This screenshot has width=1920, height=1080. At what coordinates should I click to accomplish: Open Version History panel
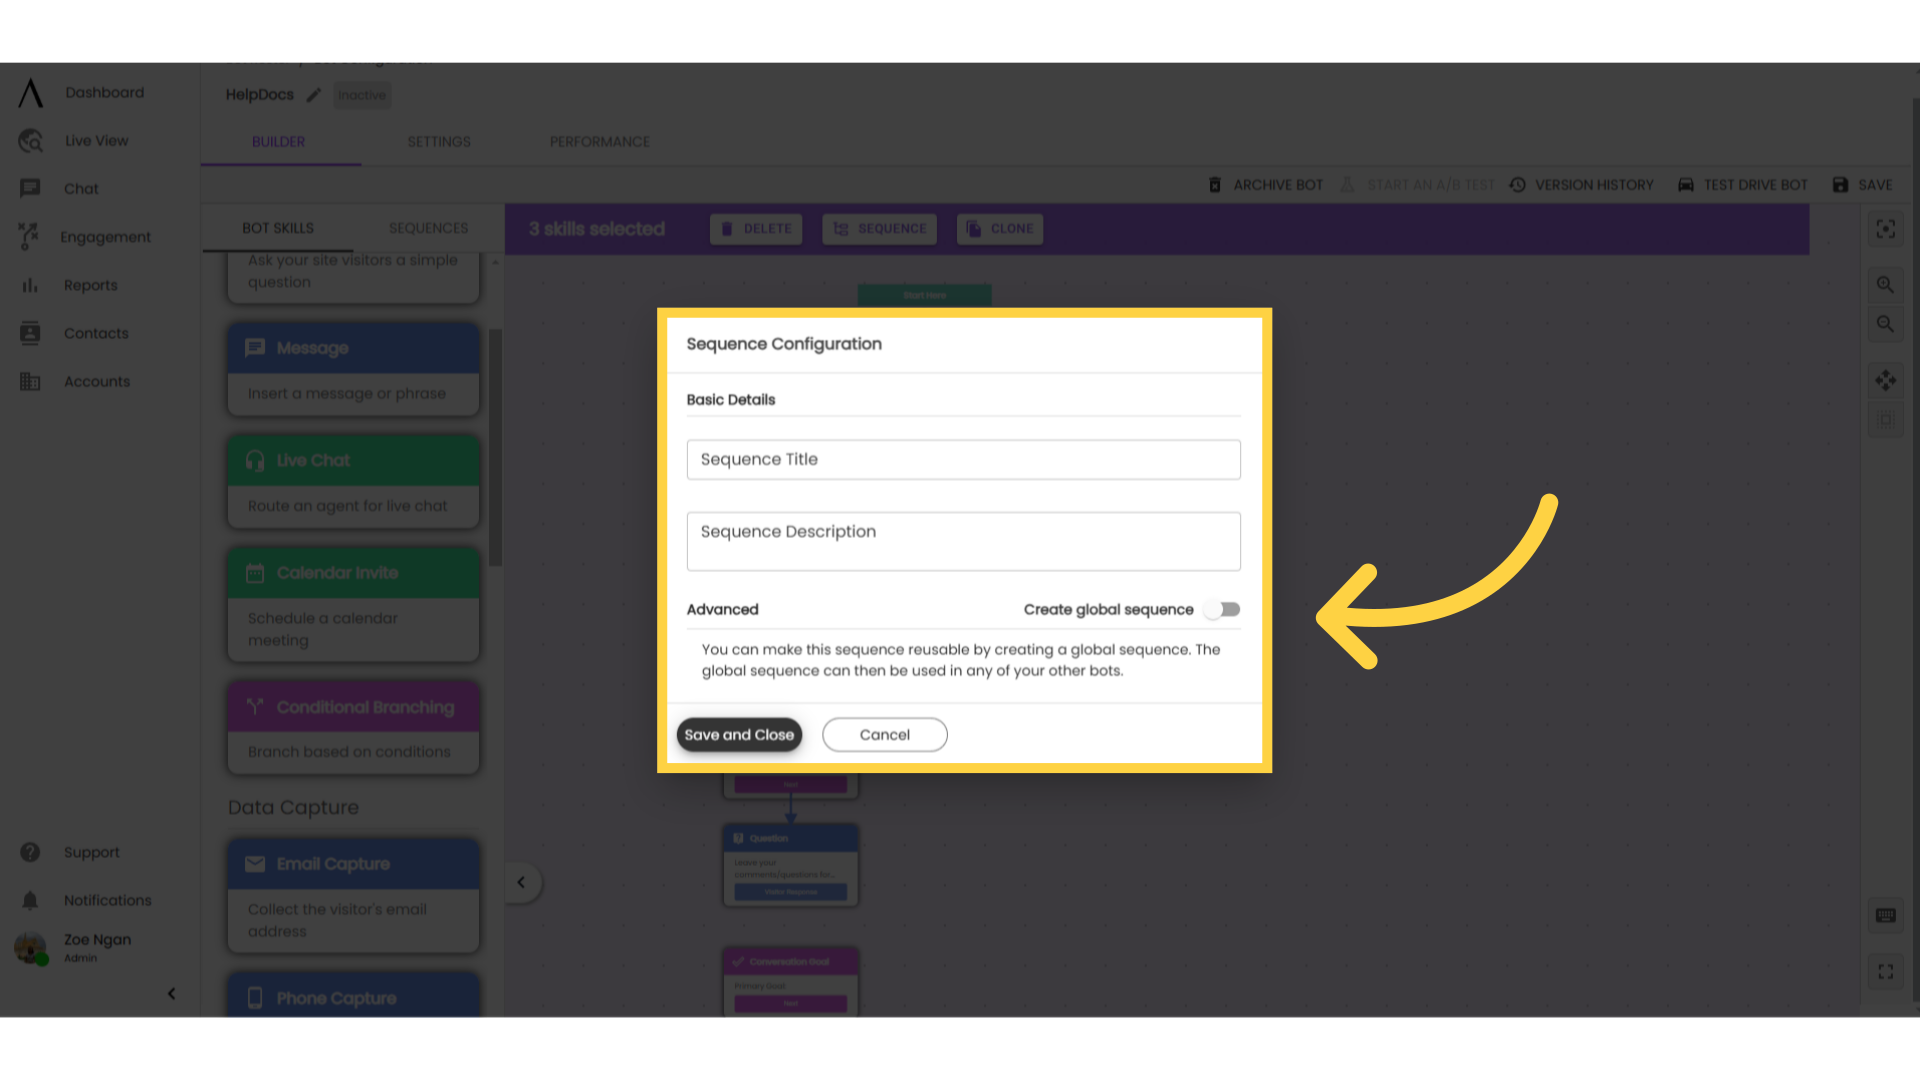tap(1582, 185)
